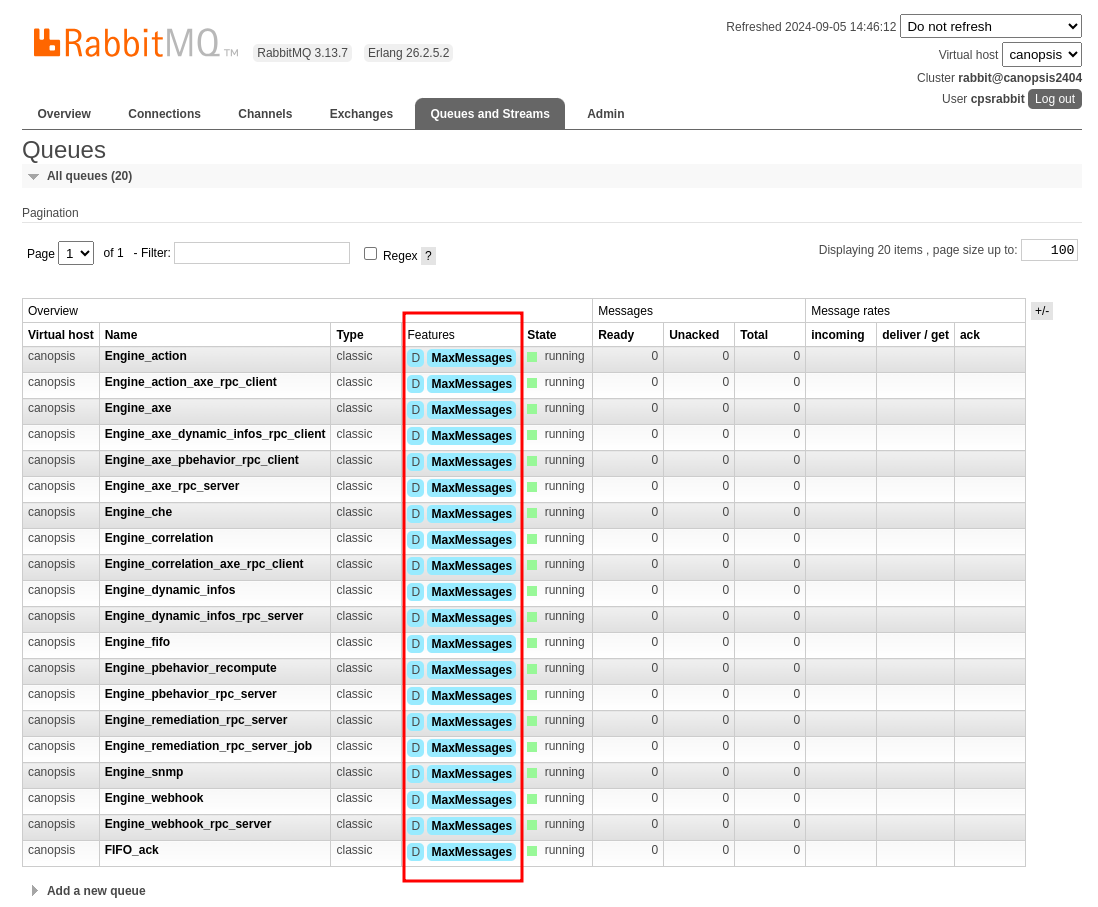Click MaxMessages badge for Engine_dynamic_infos

[x=471, y=592]
